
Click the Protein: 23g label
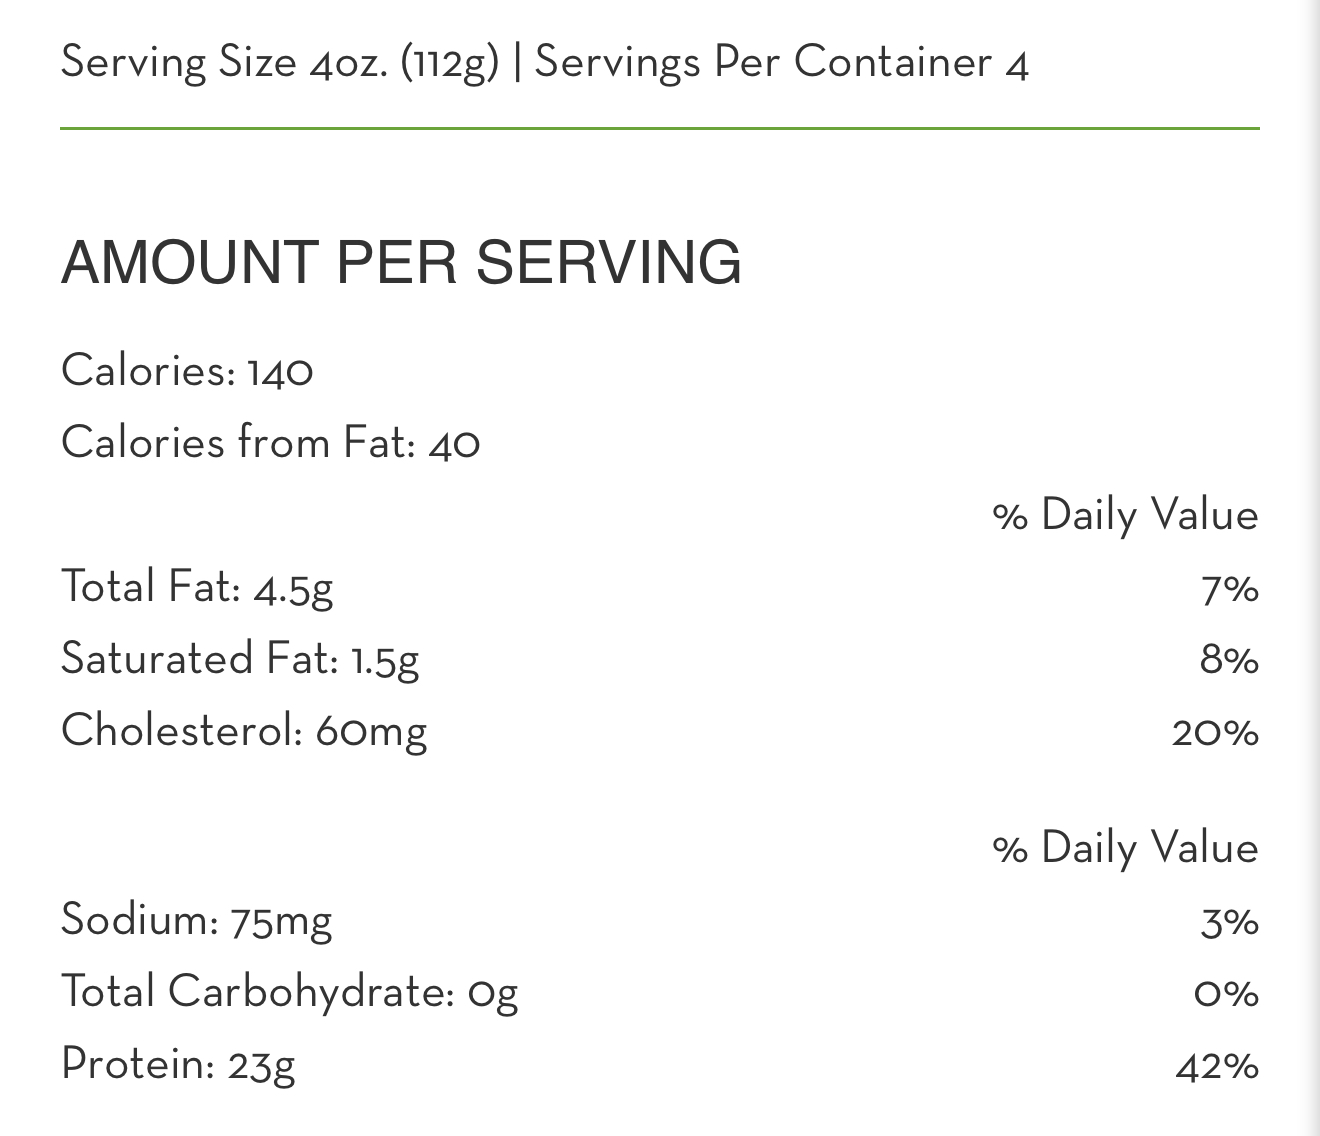coord(178,1064)
